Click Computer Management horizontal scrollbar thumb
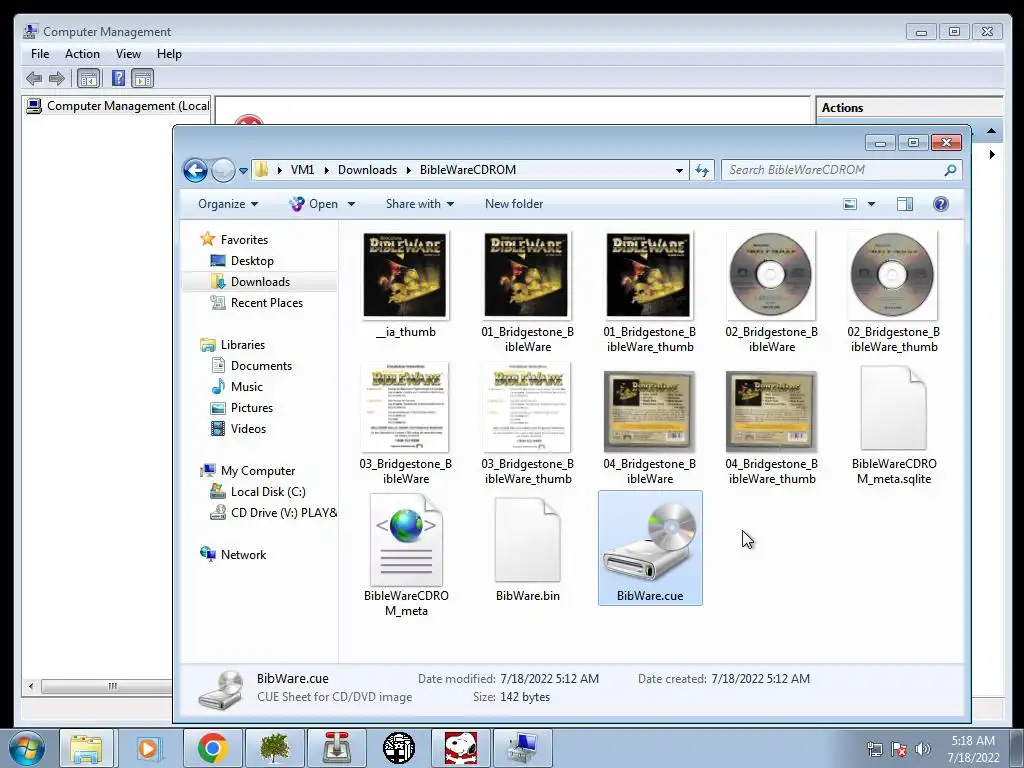The width and height of the screenshot is (1024, 768). (108, 686)
